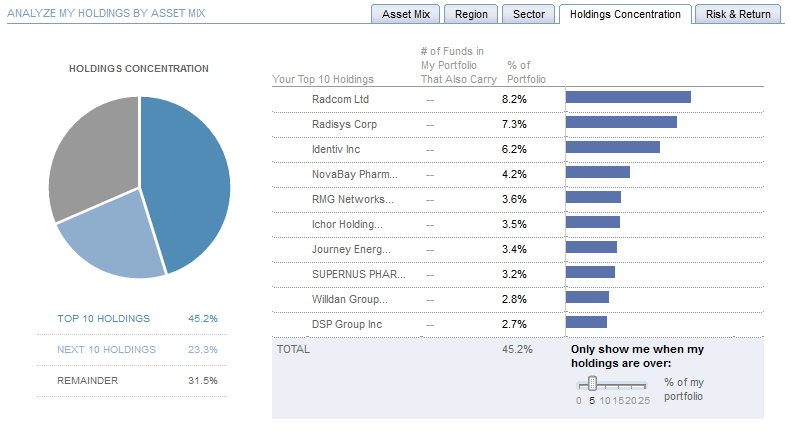Click the Remainder legend label

(87, 380)
